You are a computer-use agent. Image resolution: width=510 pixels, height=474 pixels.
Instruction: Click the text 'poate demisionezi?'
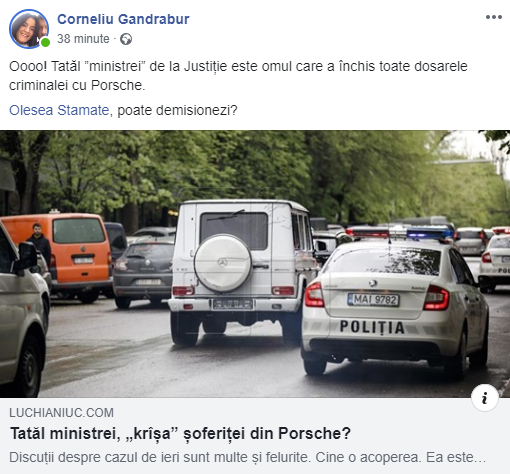(x=177, y=110)
